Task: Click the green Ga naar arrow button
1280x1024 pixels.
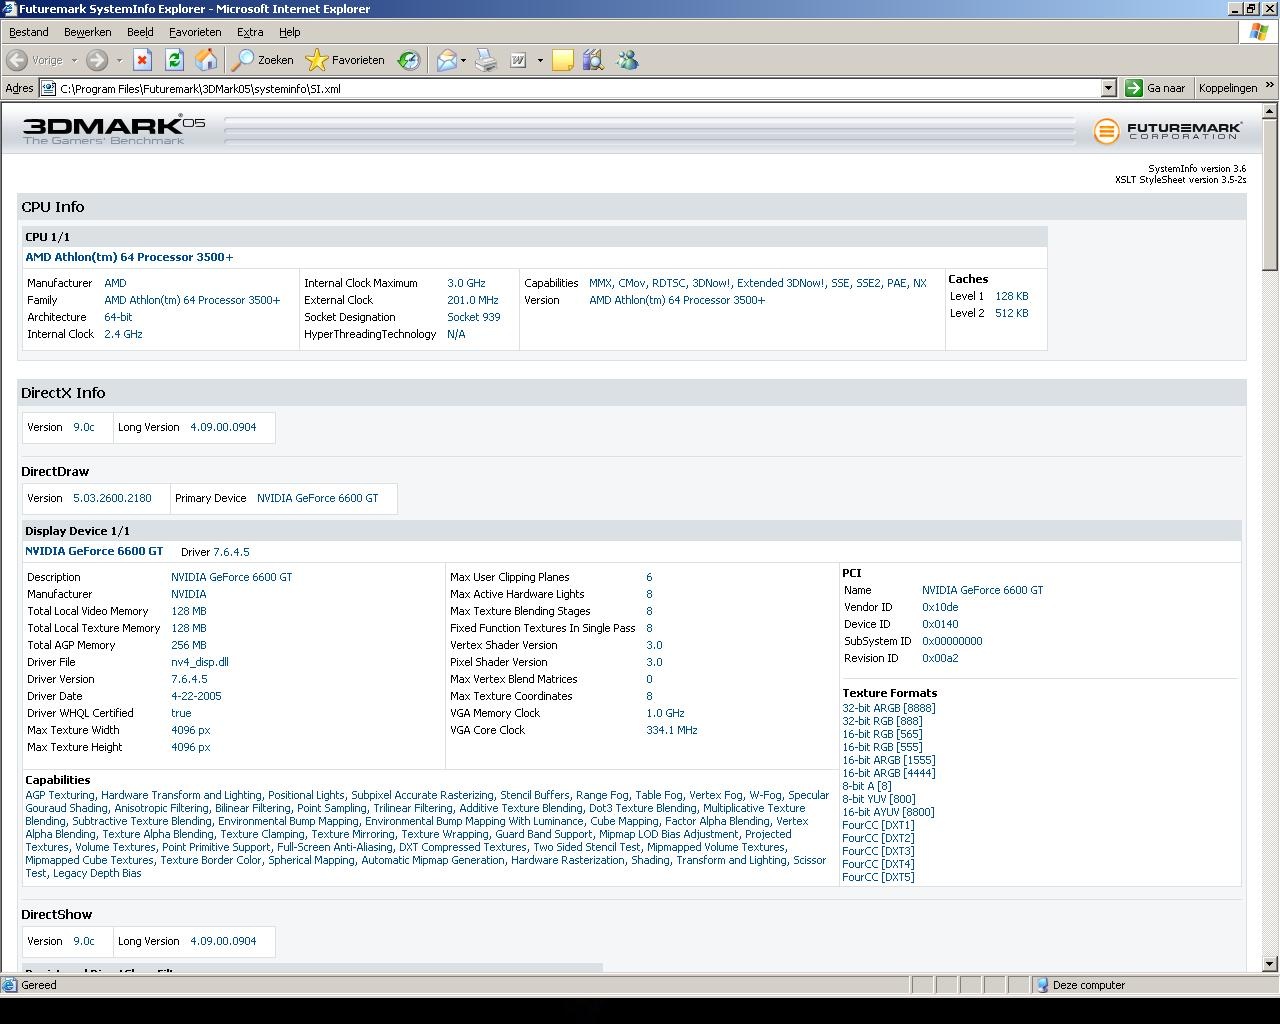Action: (x=1156, y=88)
